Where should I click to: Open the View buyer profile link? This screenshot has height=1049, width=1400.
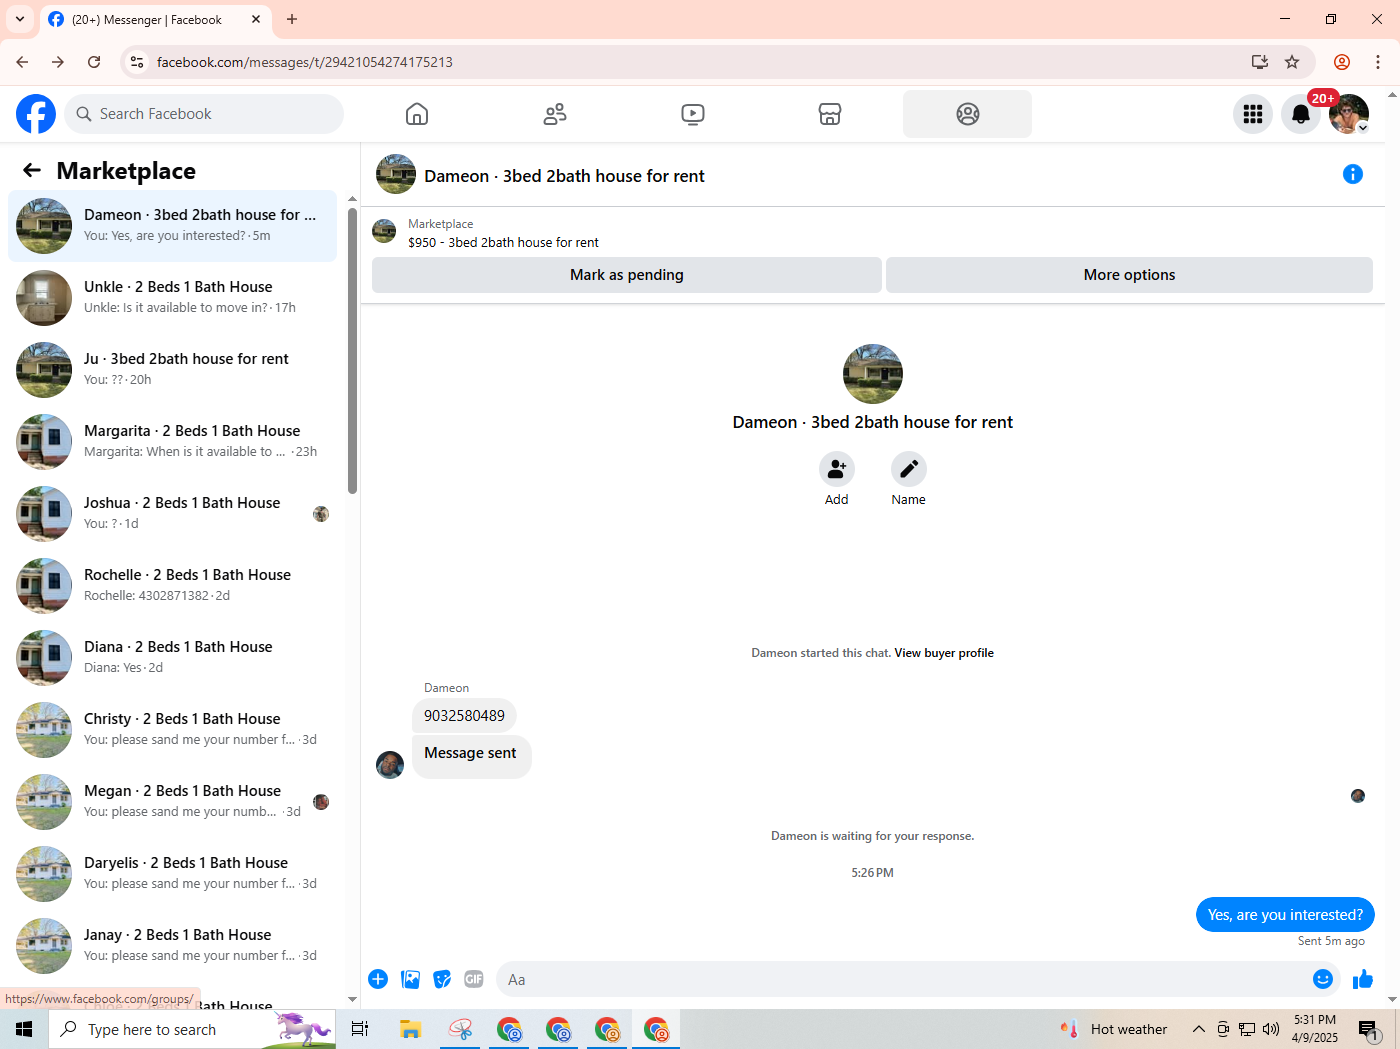click(944, 653)
